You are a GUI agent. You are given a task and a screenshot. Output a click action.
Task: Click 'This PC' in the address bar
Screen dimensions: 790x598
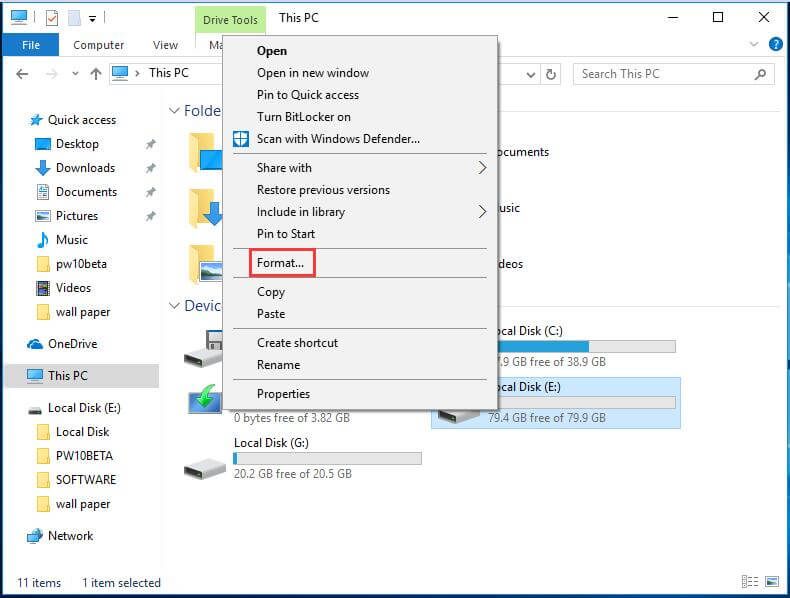[x=169, y=73]
